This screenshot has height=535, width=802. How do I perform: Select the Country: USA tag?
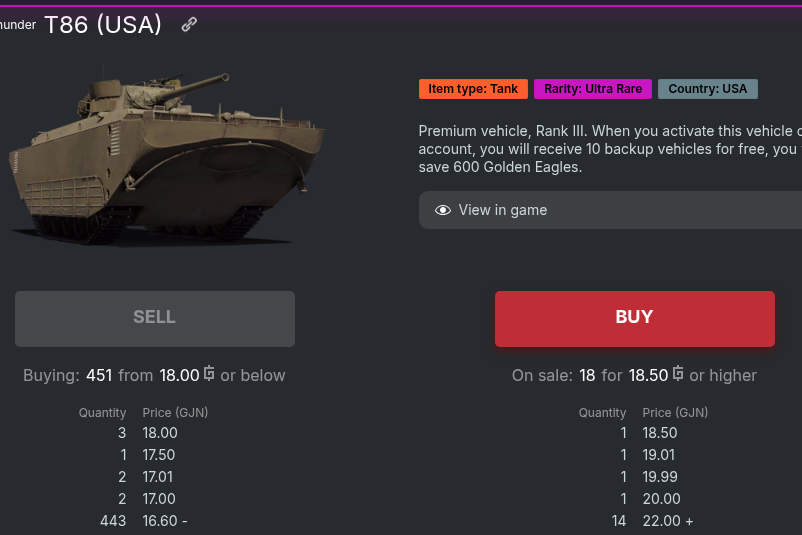click(x=708, y=89)
